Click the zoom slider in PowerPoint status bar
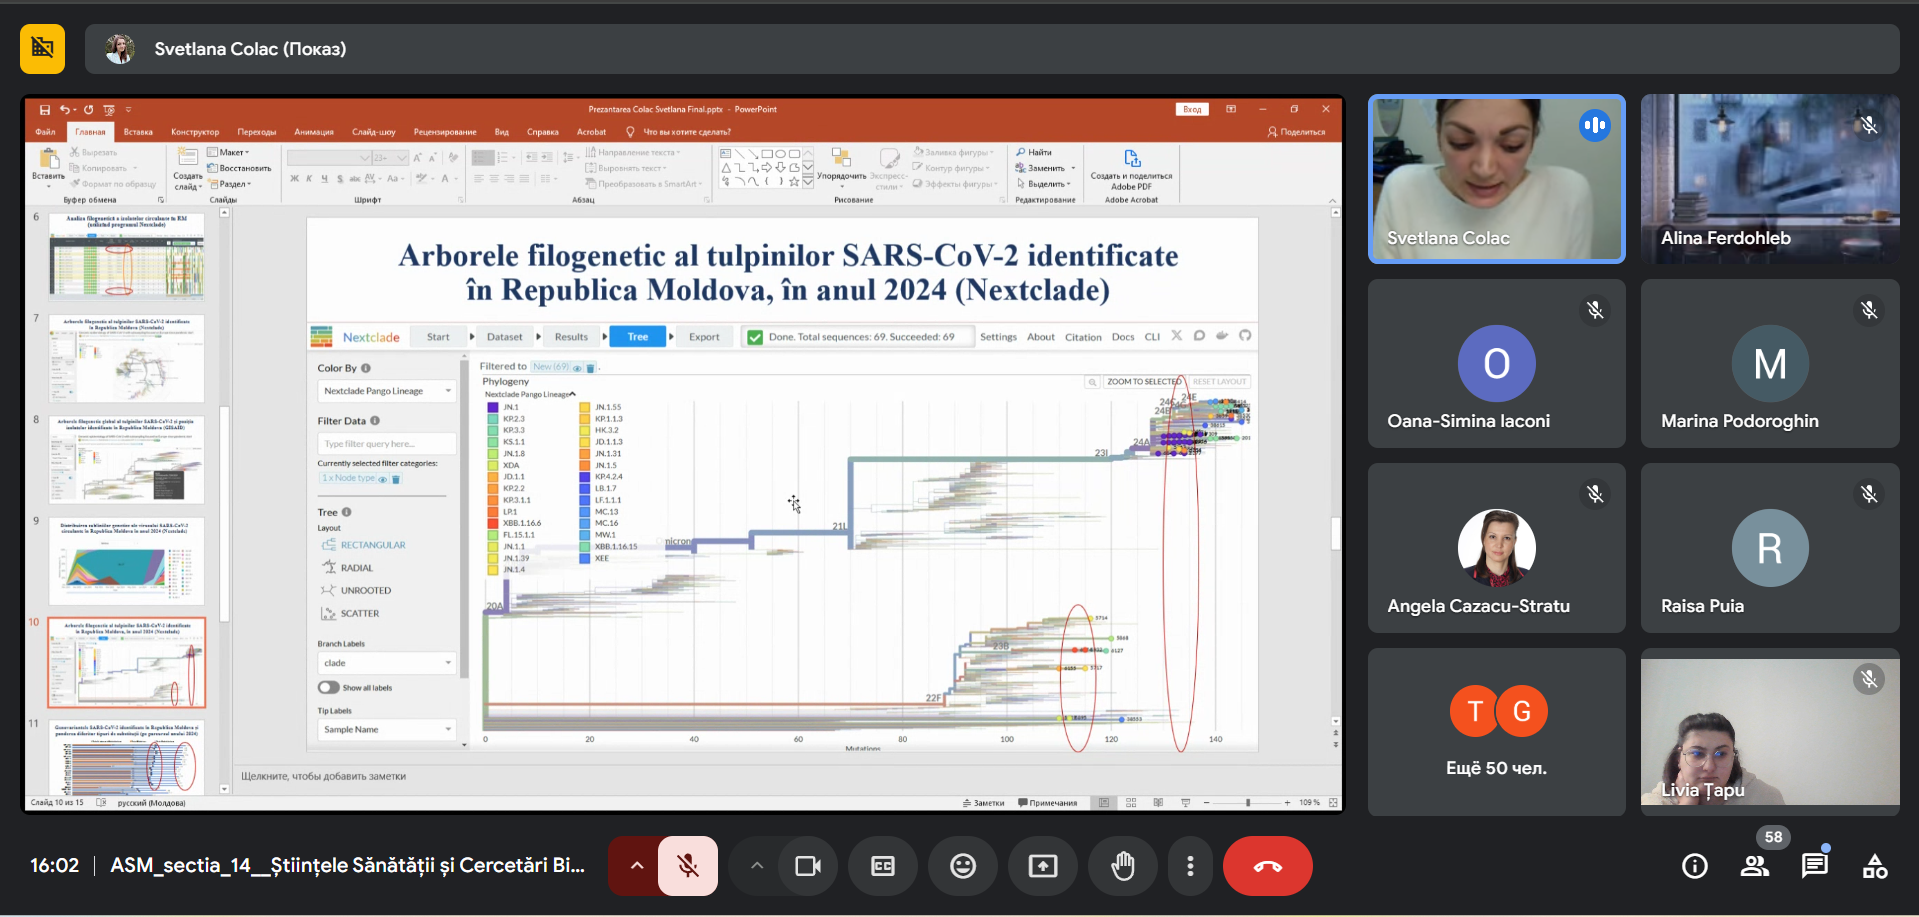The height and width of the screenshot is (917, 1919). [x=1247, y=803]
